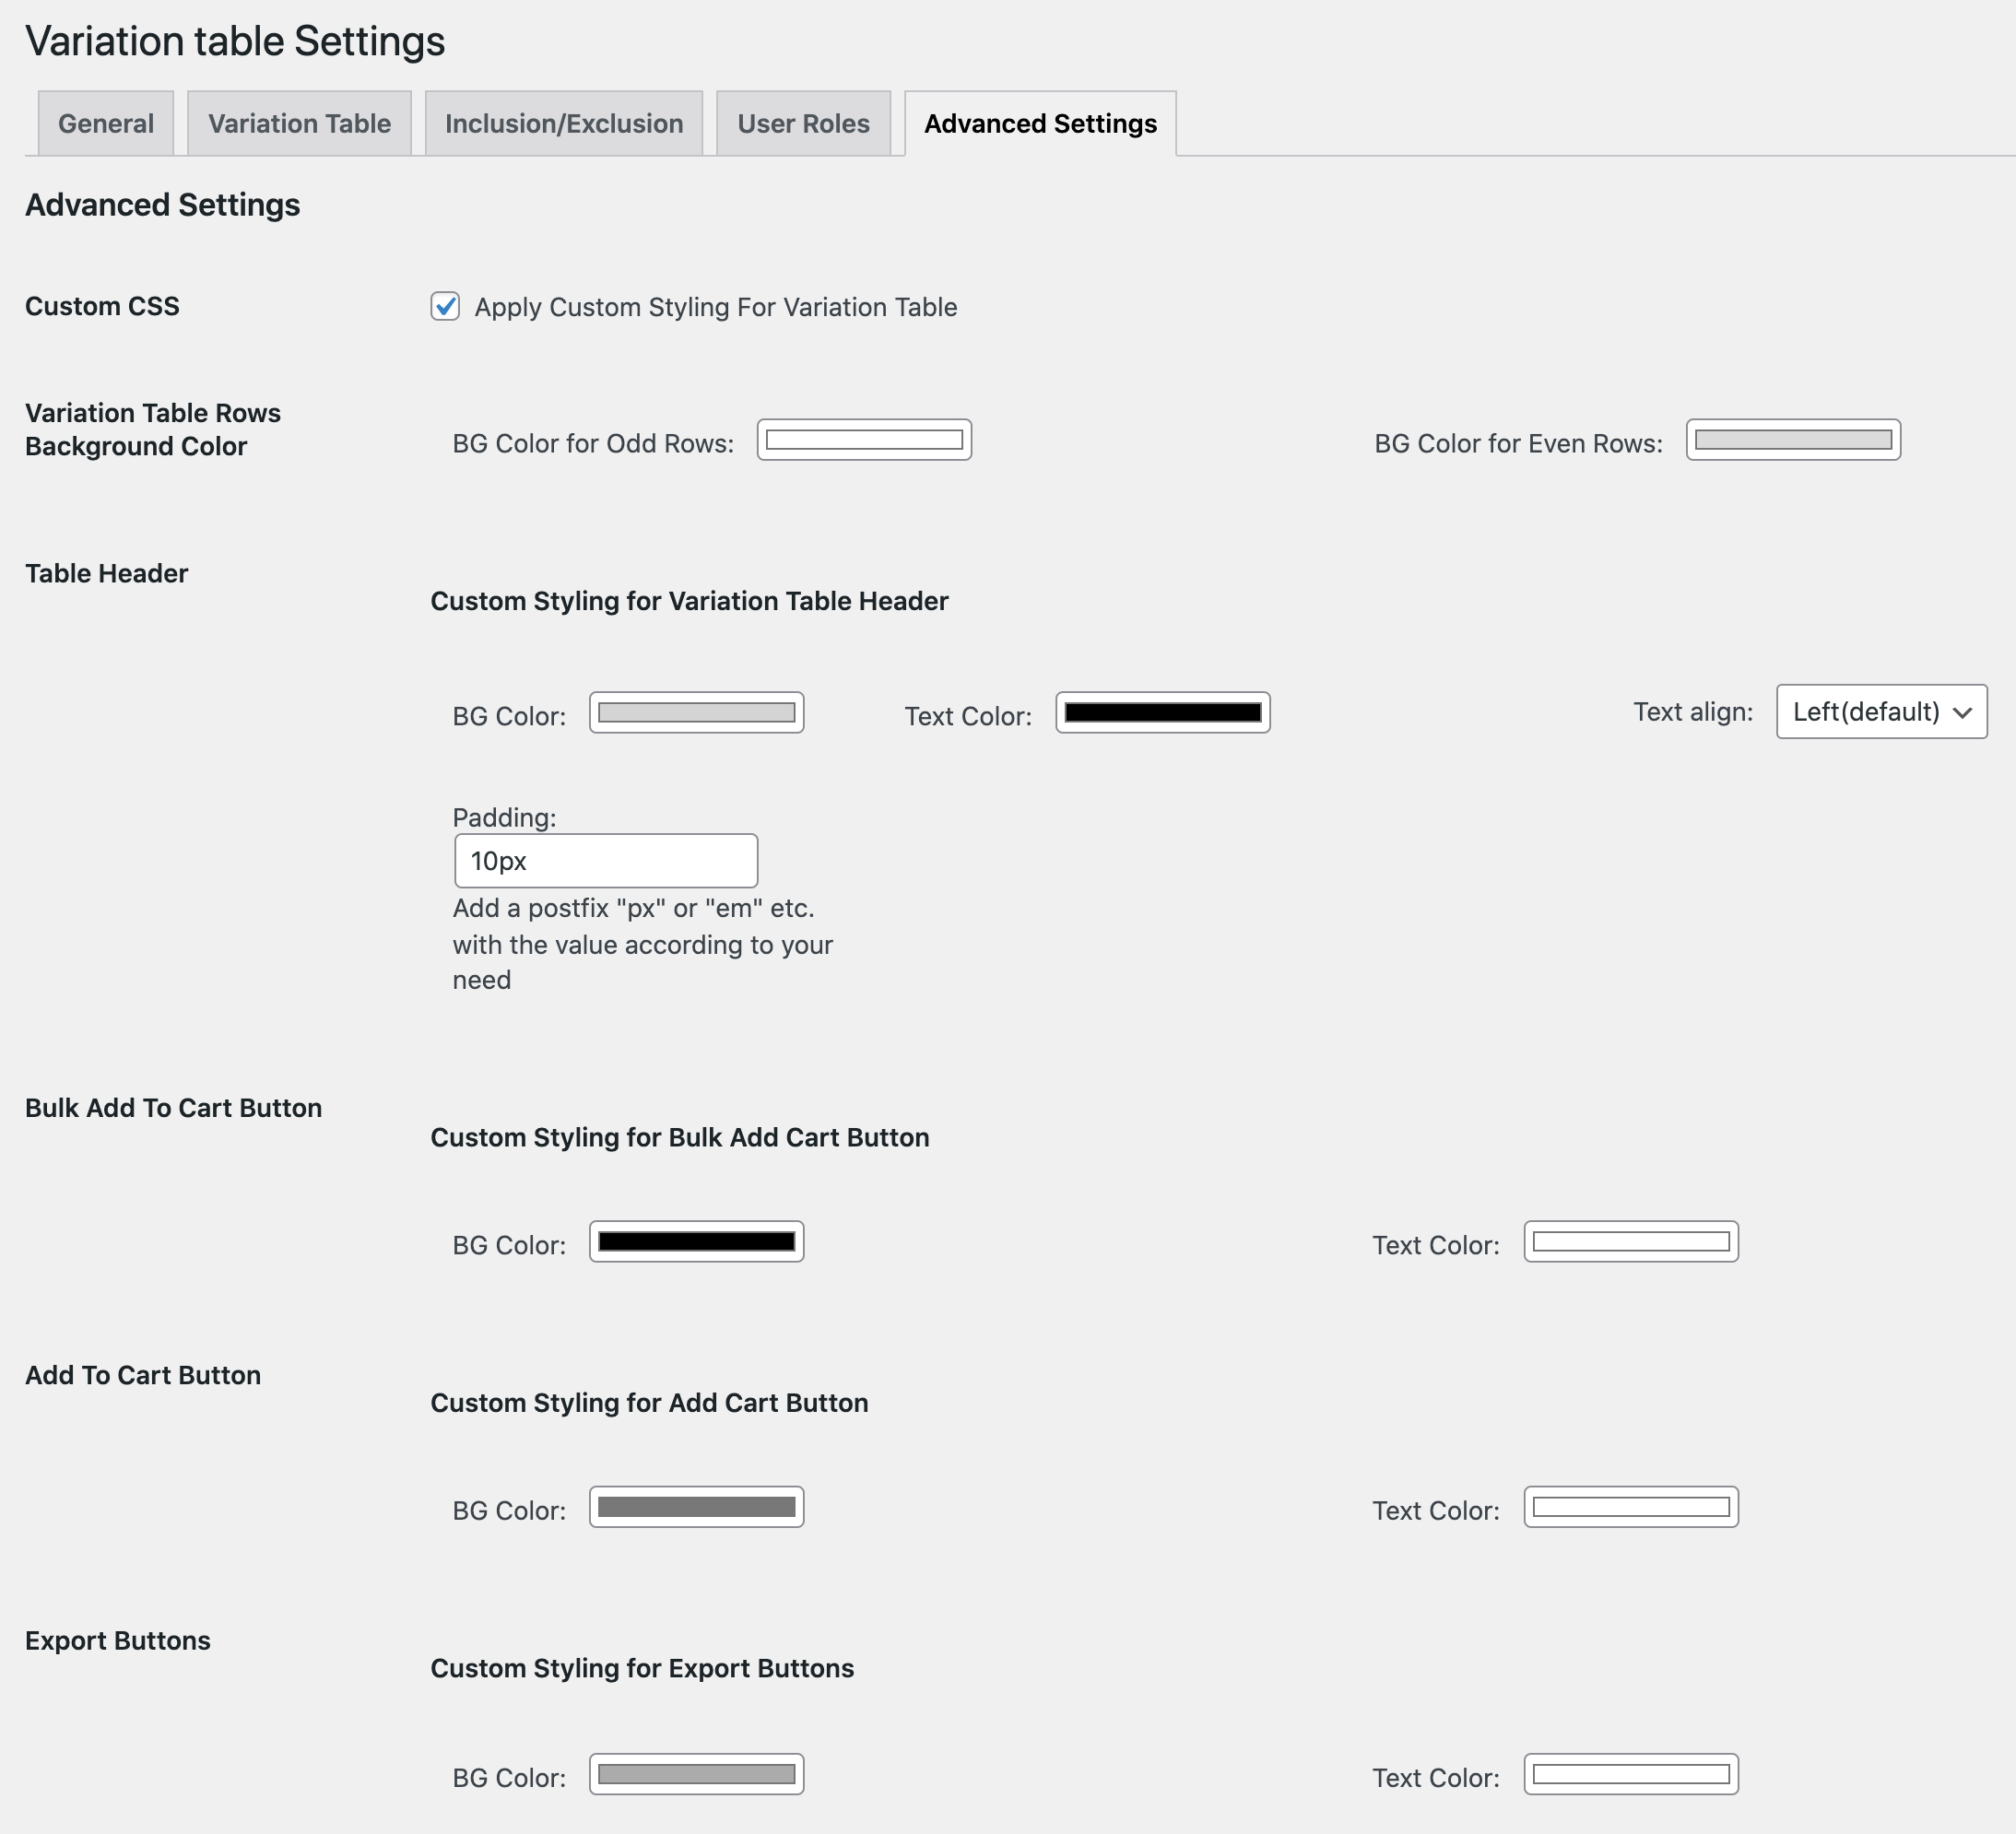Uncheck Apply Custom Styling For Variation Table

[x=446, y=306]
